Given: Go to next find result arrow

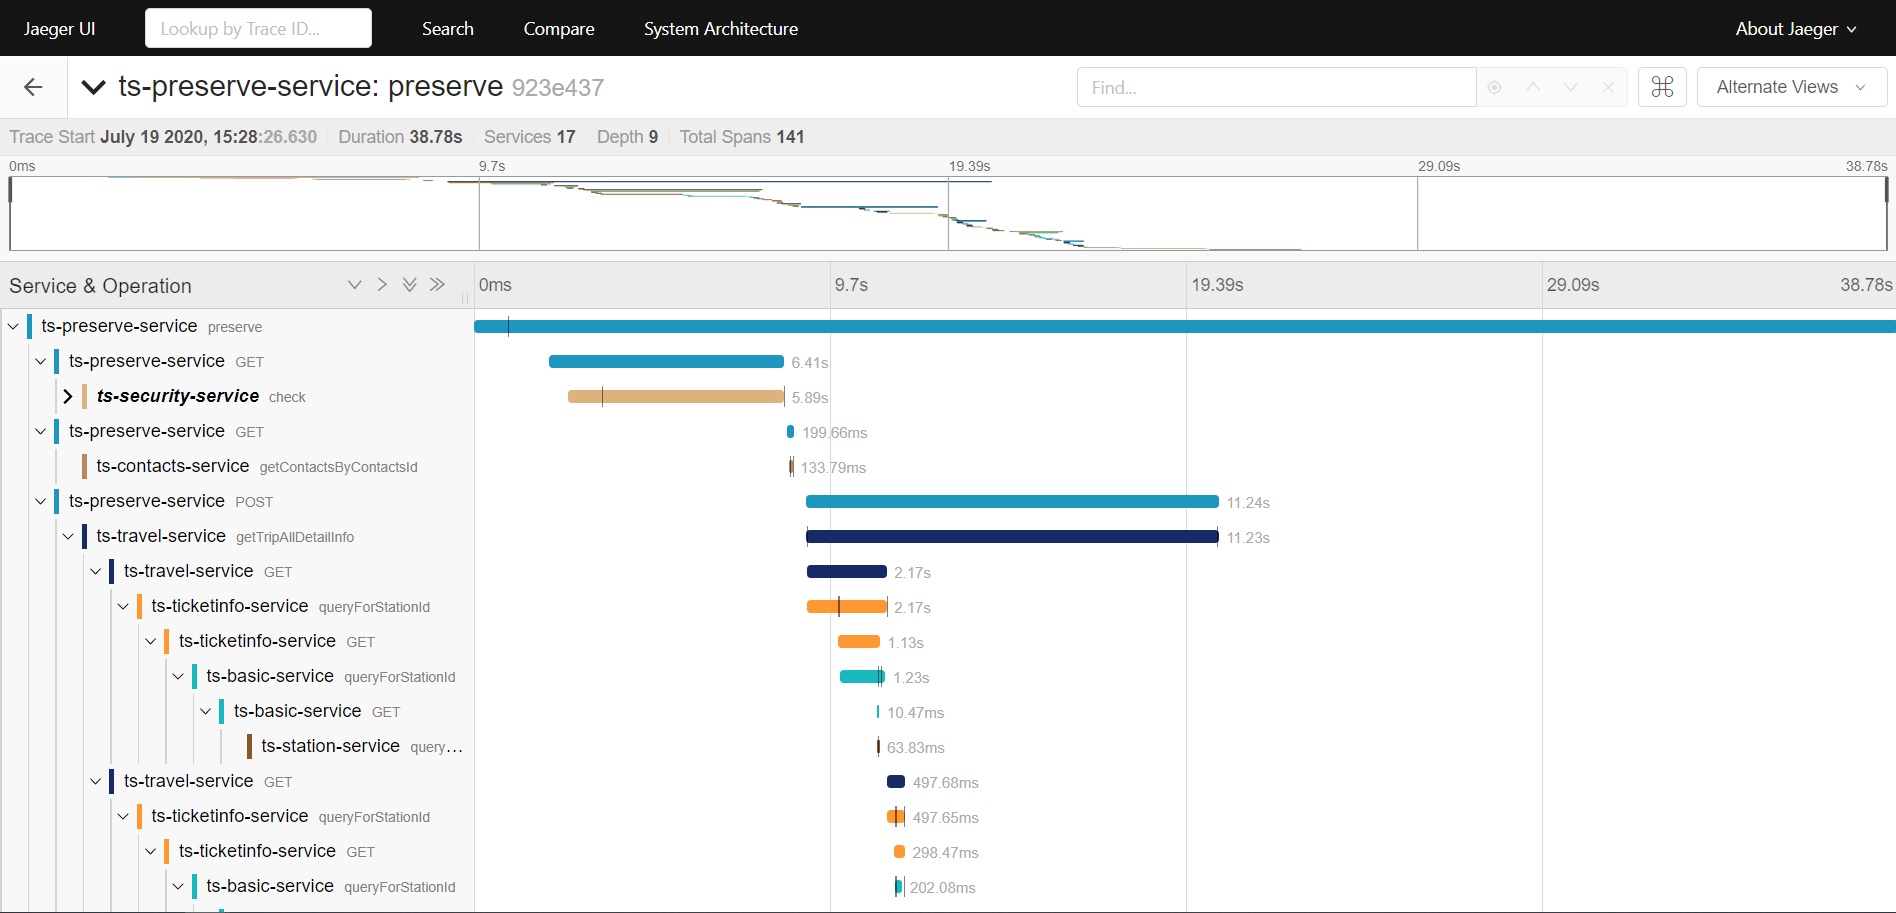Looking at the screenshot, I should point(1571,87).
